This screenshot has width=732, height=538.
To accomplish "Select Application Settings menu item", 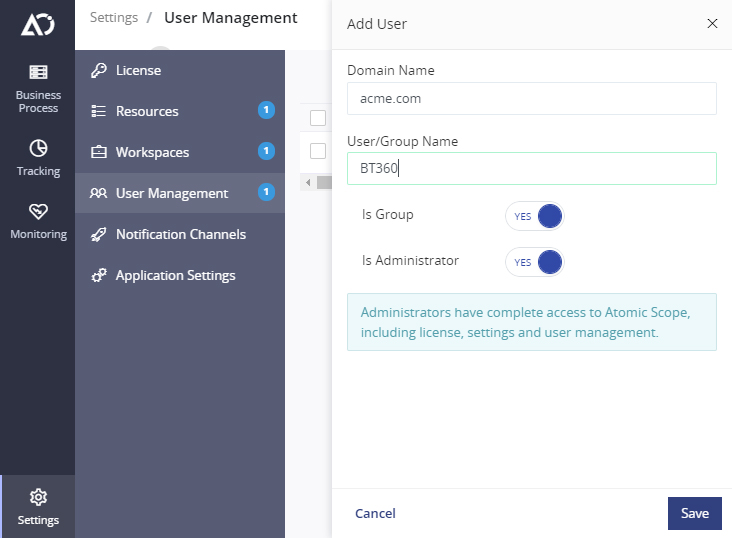I will coord(180,275).
